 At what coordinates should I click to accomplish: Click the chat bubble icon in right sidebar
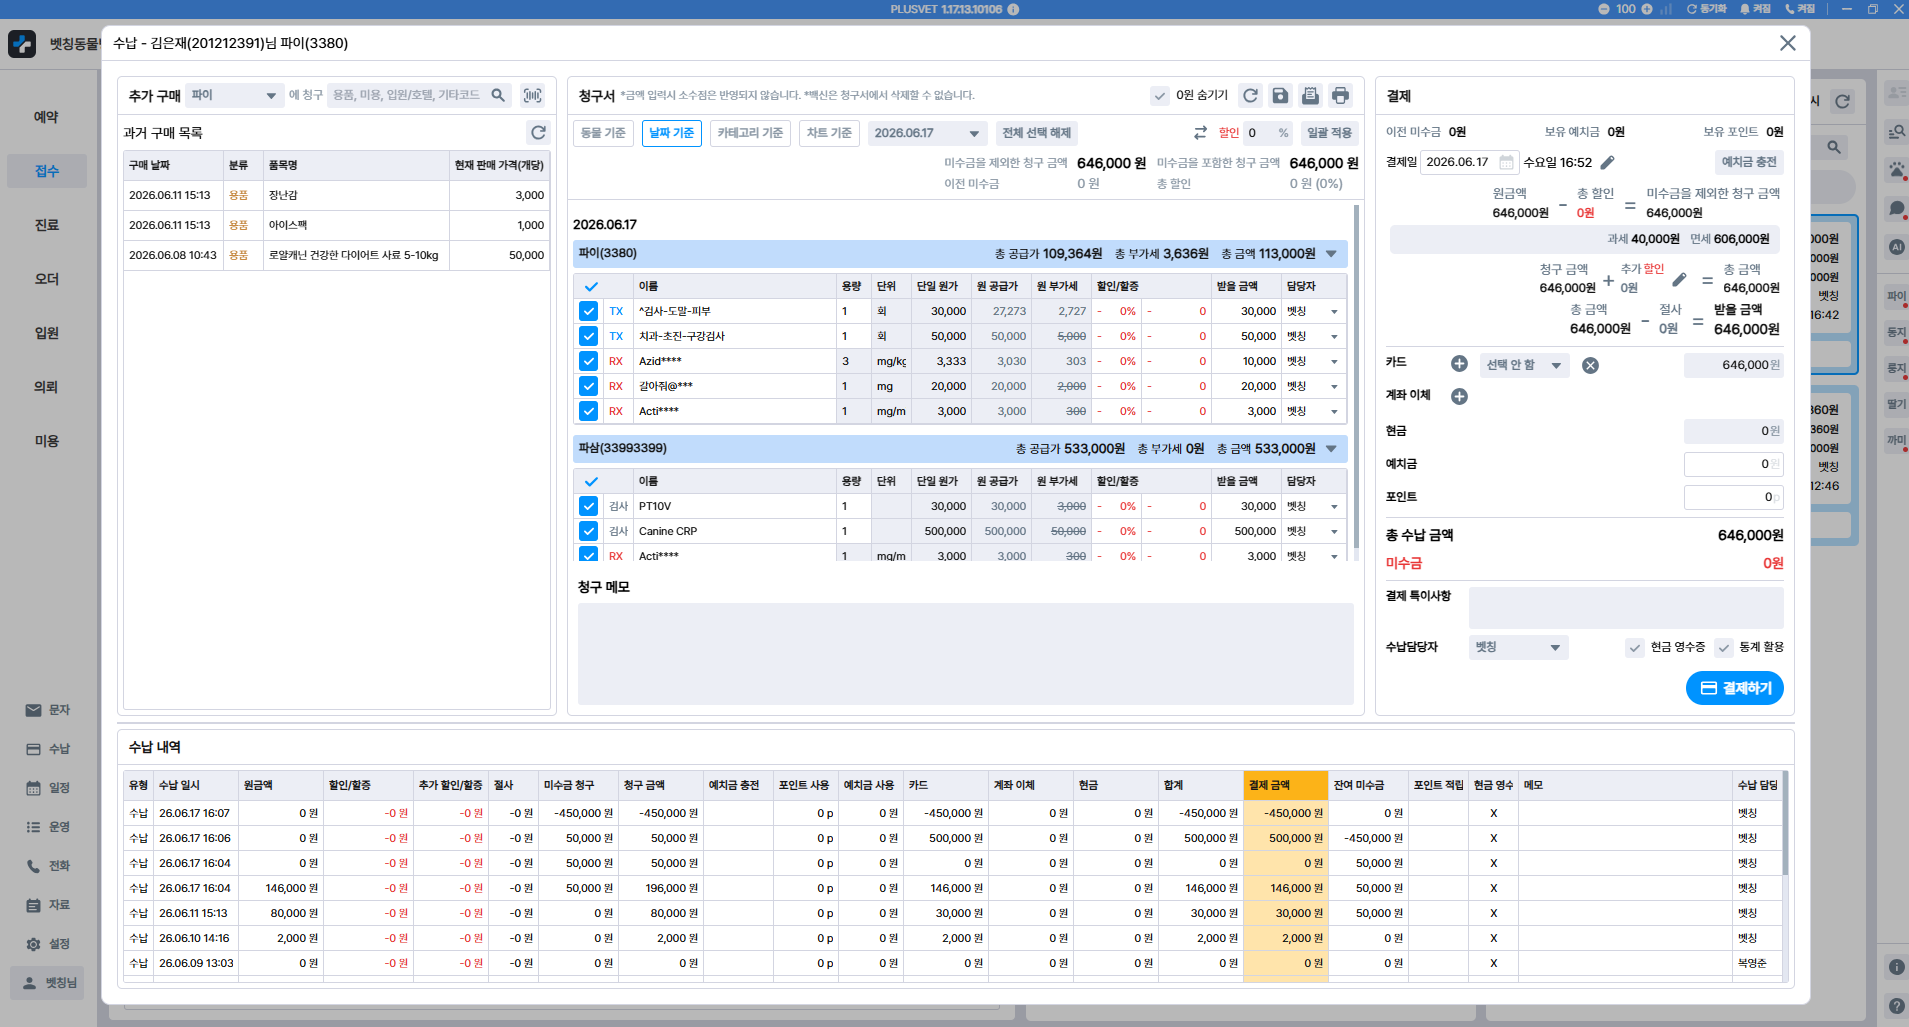[1896, 208]
